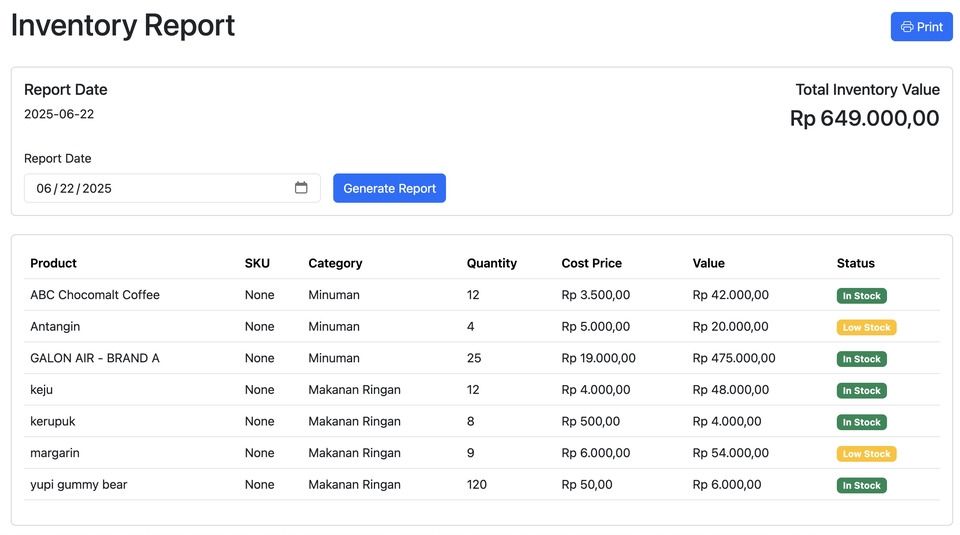Screen dimensions: 960x535
Task: Click the Print button
Action: coord(921,27)
